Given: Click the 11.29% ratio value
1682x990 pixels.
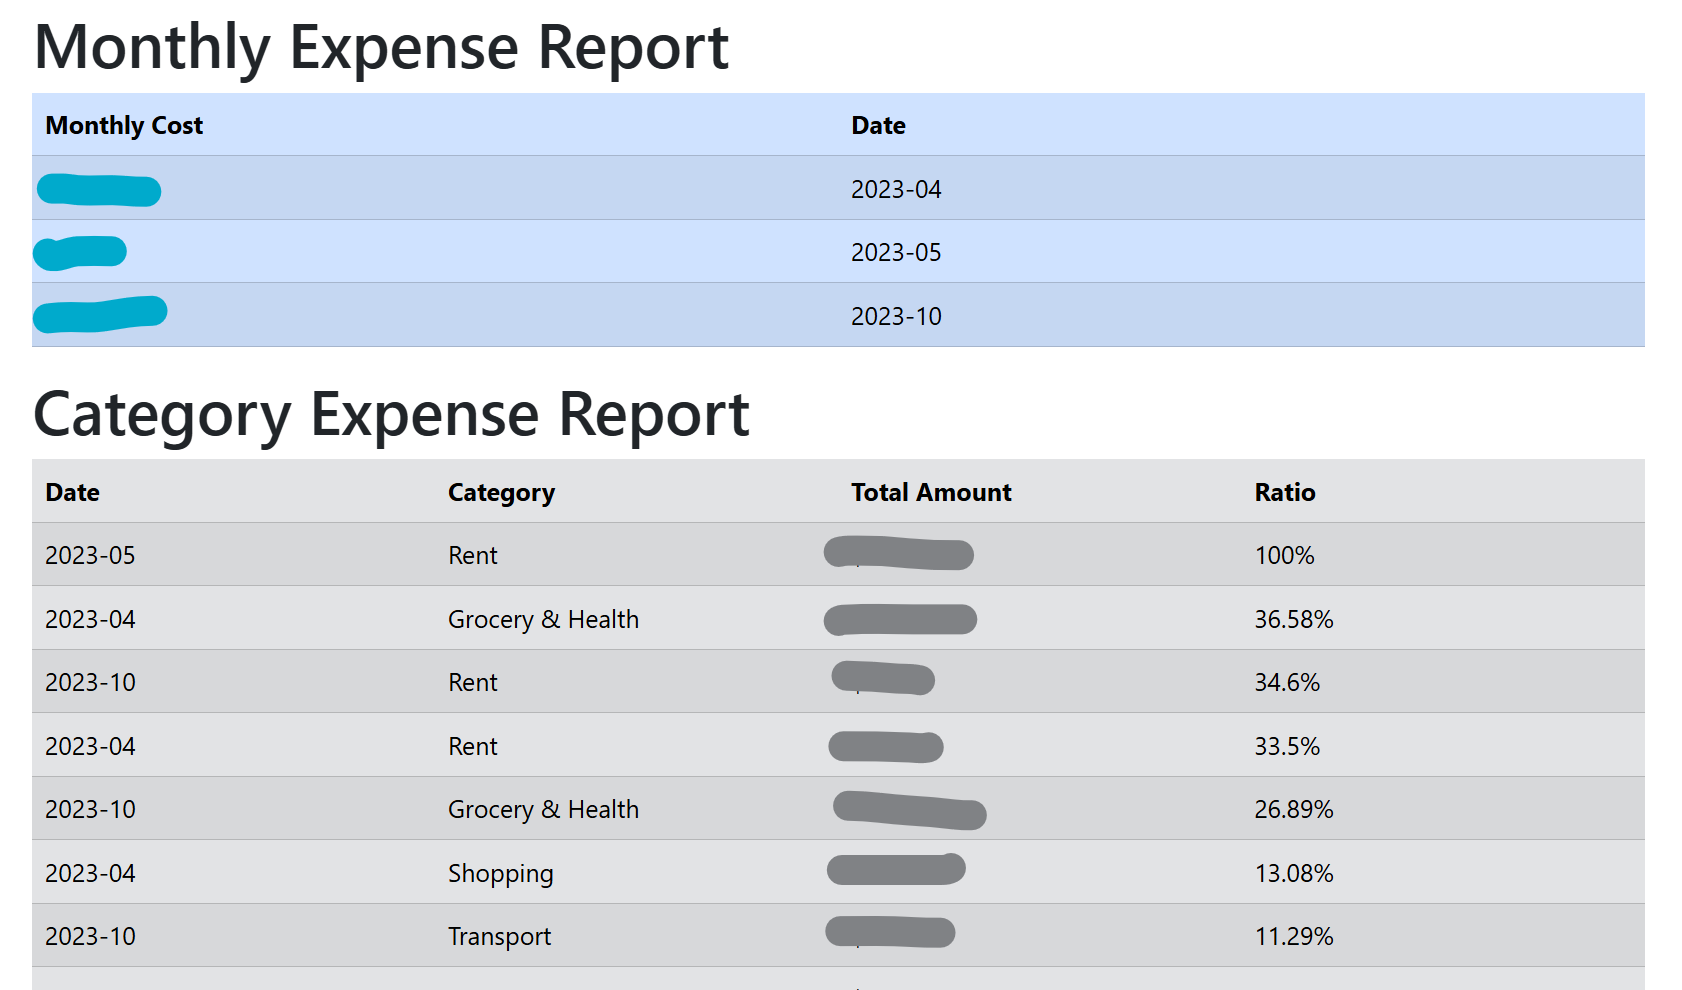Looking at the screenshot, I should (x=1294, y=936).
